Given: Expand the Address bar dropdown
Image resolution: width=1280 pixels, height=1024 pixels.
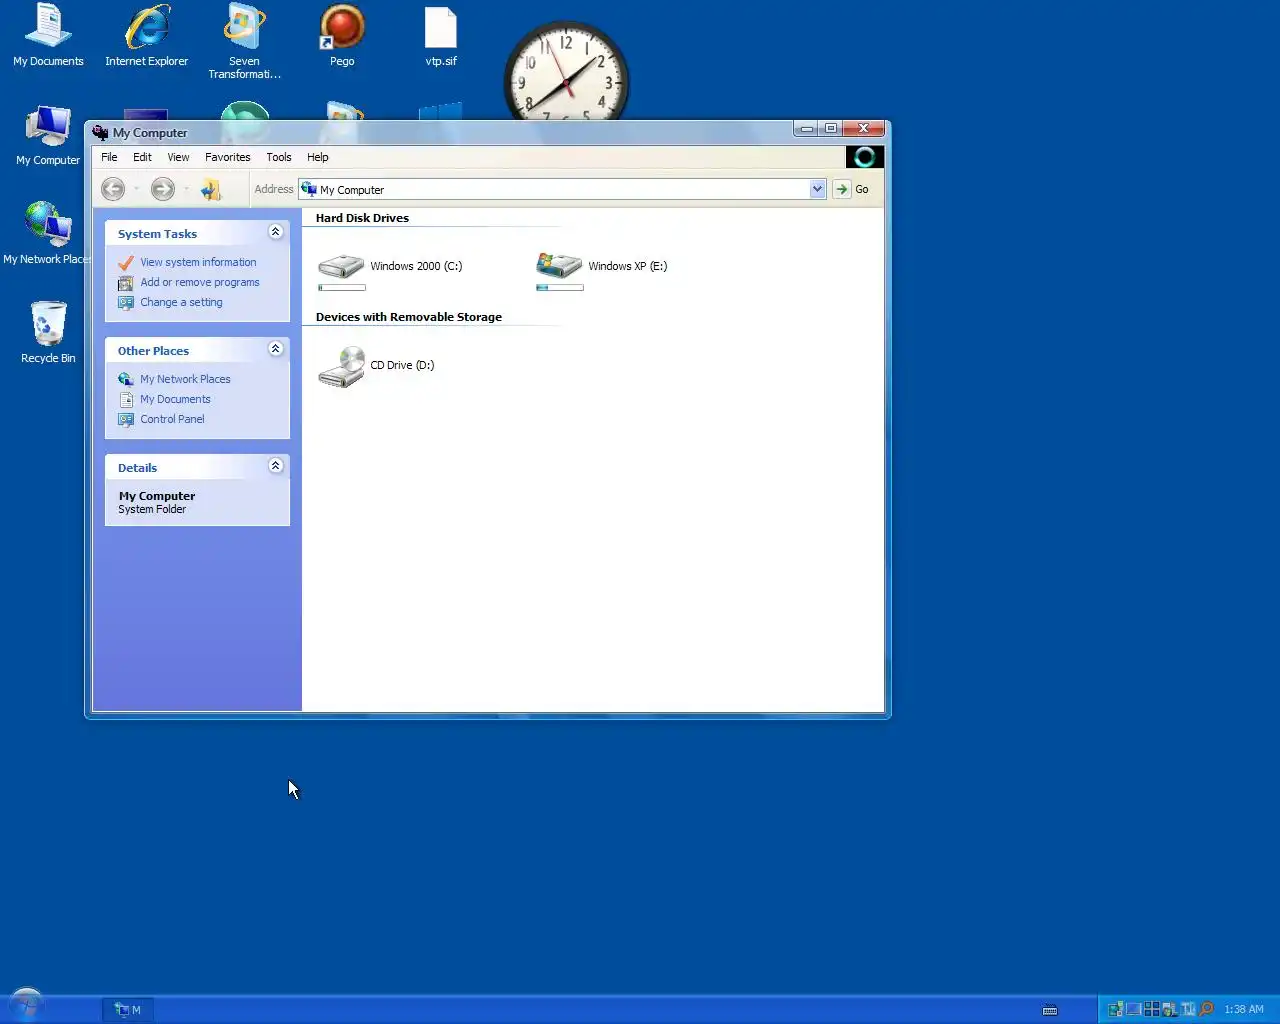Looking at the screenshot, I should click(817, 189).
